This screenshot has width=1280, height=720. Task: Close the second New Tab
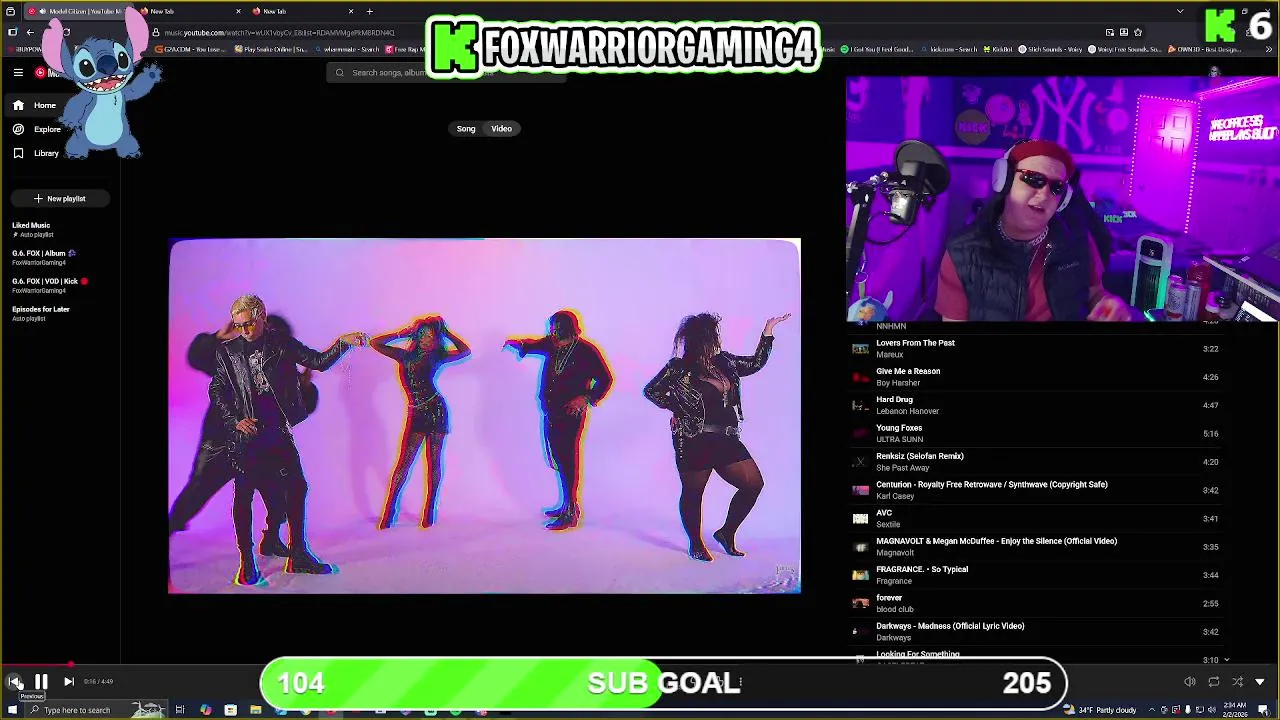[x=238, y=11]
